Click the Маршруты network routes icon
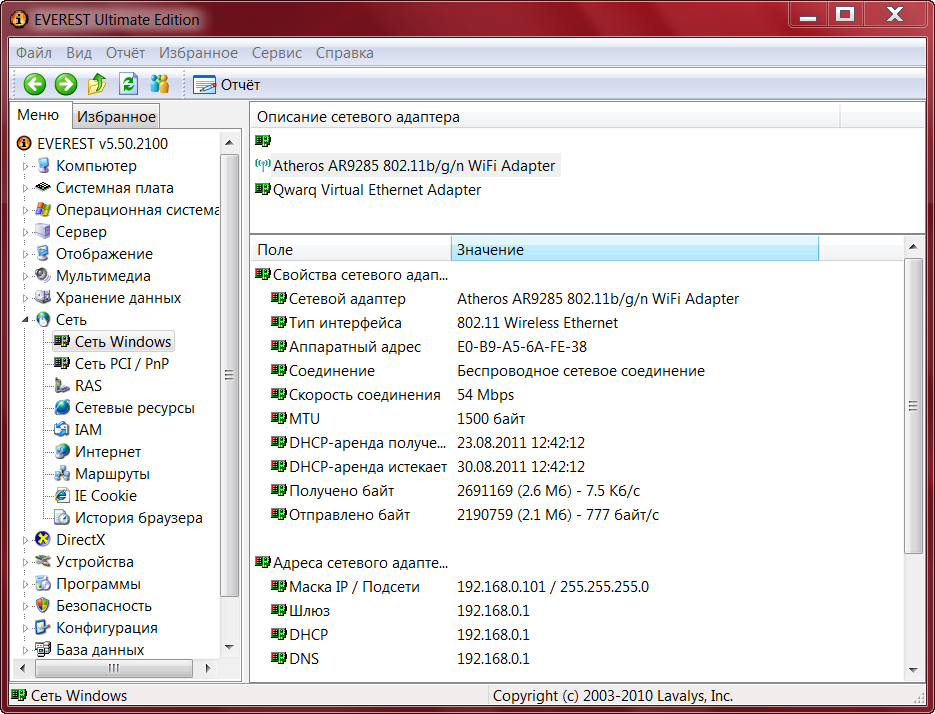935x714 pixels. click(62, 474)
